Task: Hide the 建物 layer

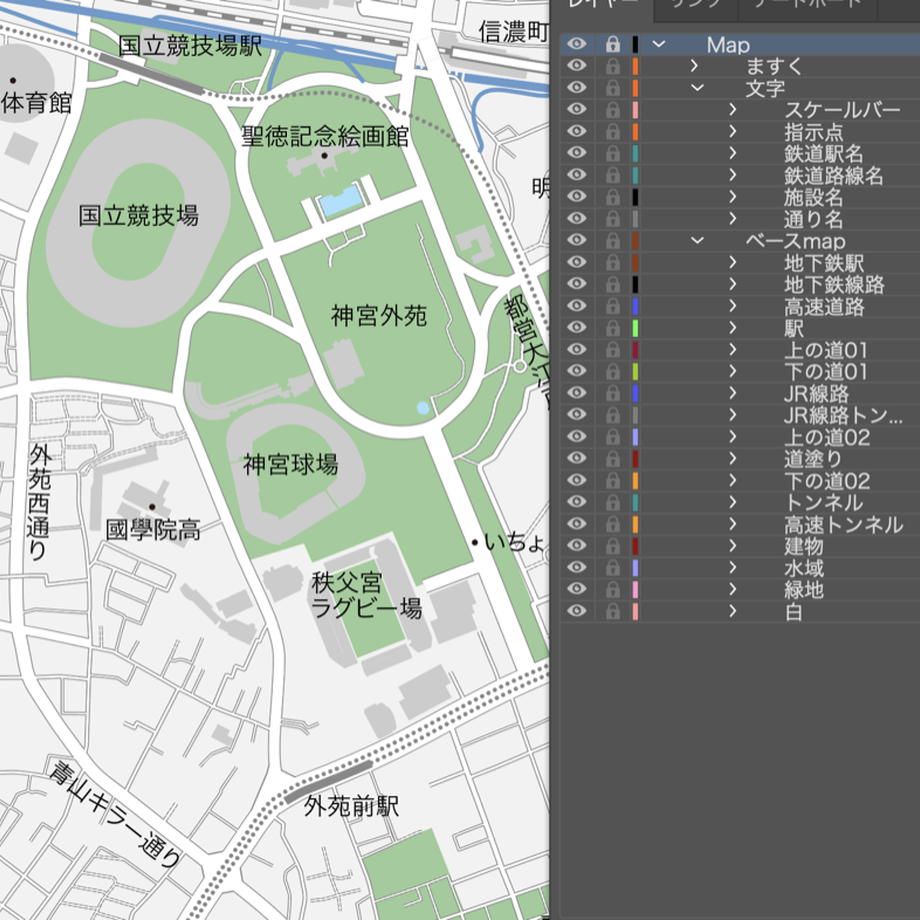Action: click(x=577, y=546)
